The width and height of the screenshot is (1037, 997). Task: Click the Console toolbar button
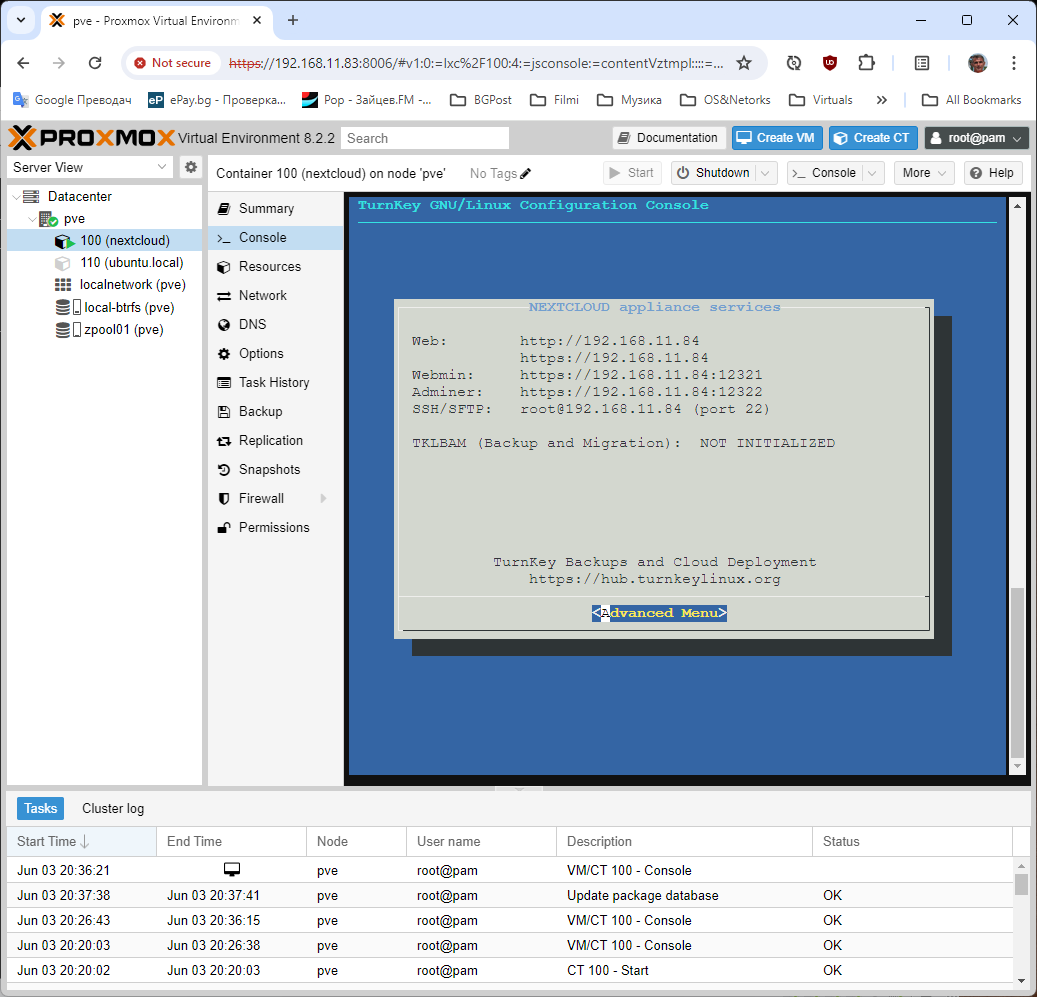click(x=825, y=173)
